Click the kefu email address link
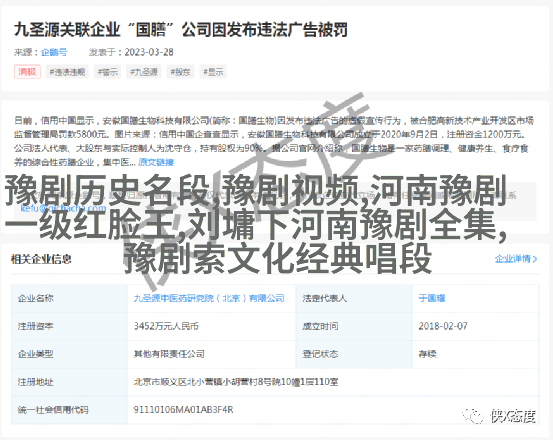The width and height of the screenshot is (553, 440). point(63,208)
